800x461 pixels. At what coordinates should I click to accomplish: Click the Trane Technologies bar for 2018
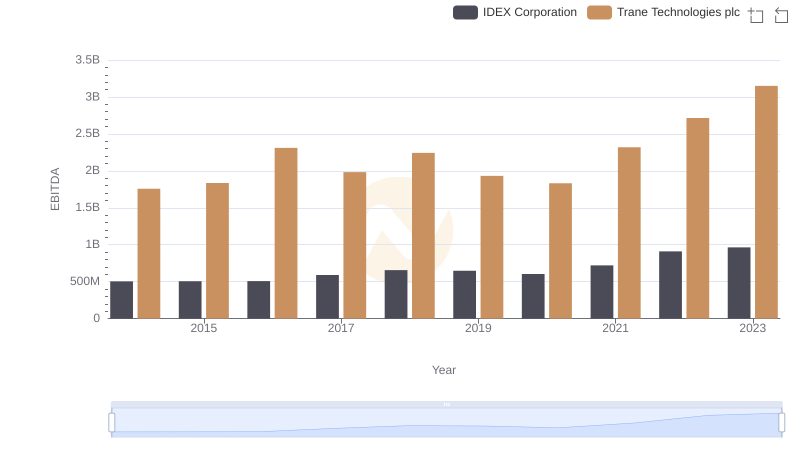423,236
